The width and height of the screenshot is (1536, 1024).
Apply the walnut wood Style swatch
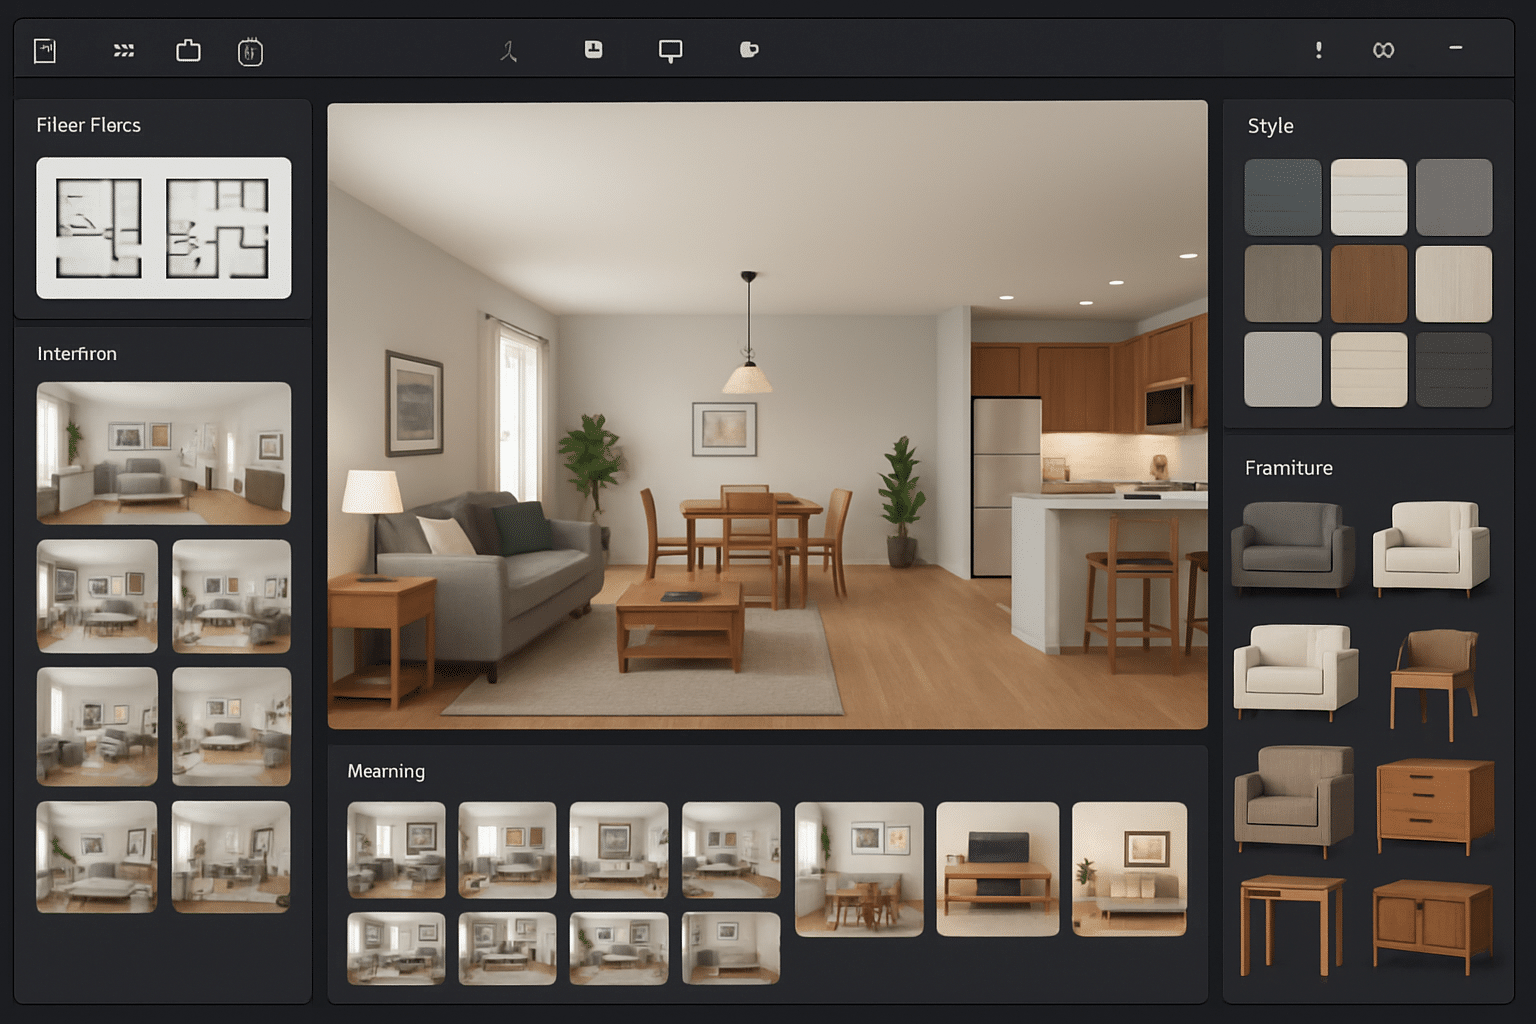[x=1369, y=284]
